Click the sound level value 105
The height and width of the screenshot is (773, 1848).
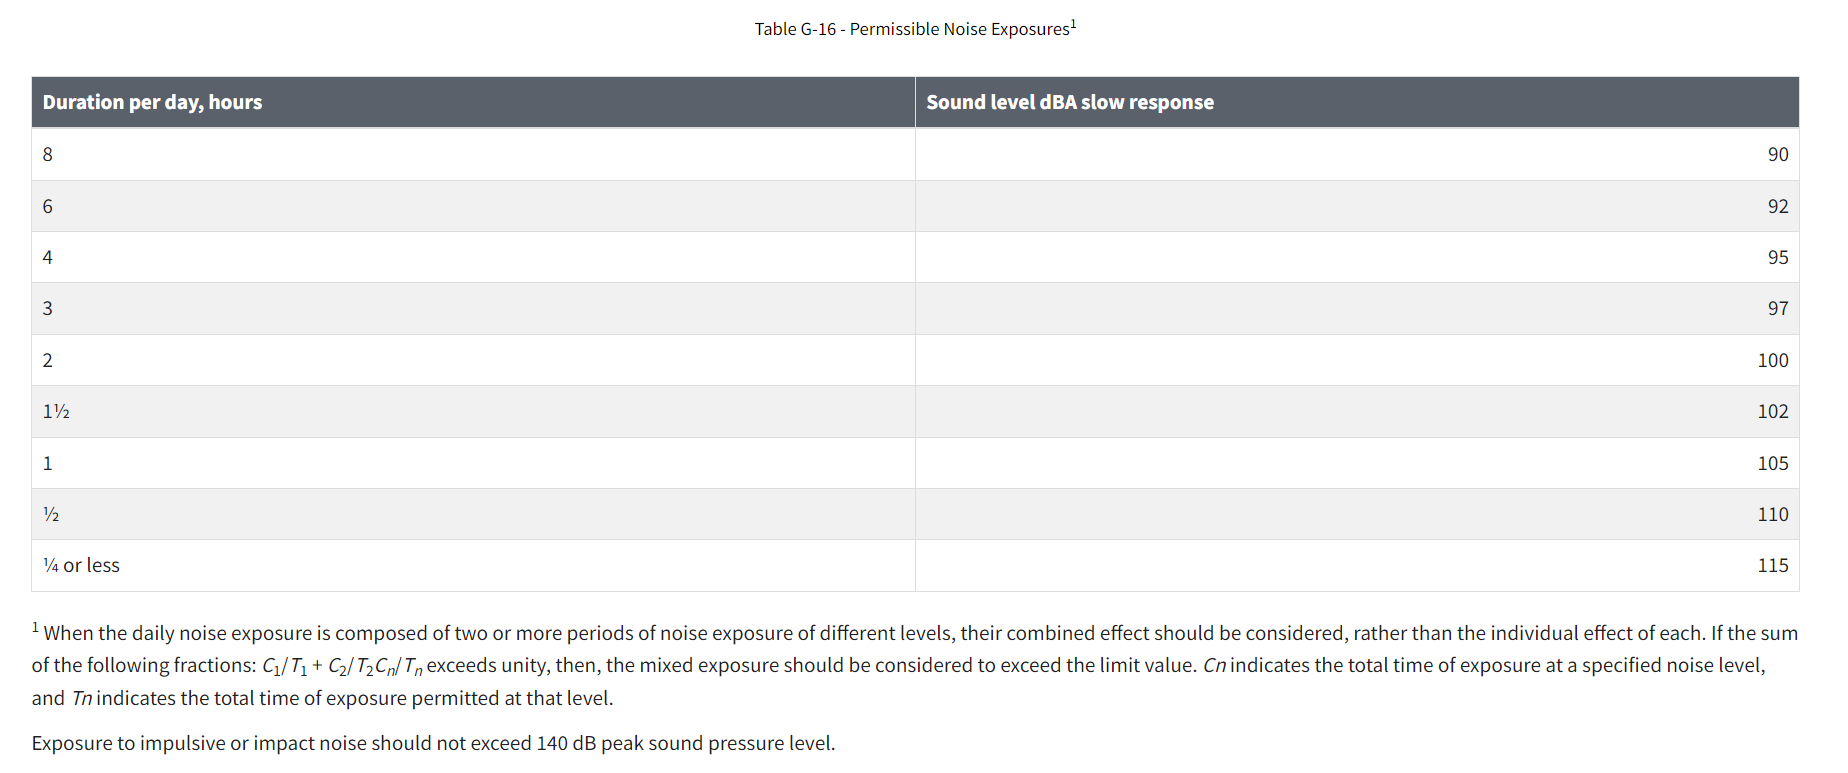point(1772,463)
